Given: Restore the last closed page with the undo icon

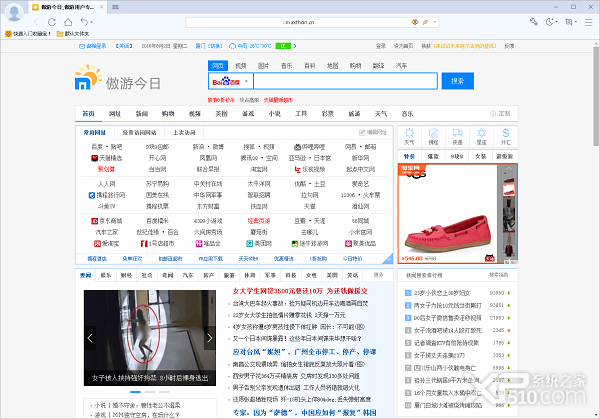Looking at the screenshot, I should point(84,22).
